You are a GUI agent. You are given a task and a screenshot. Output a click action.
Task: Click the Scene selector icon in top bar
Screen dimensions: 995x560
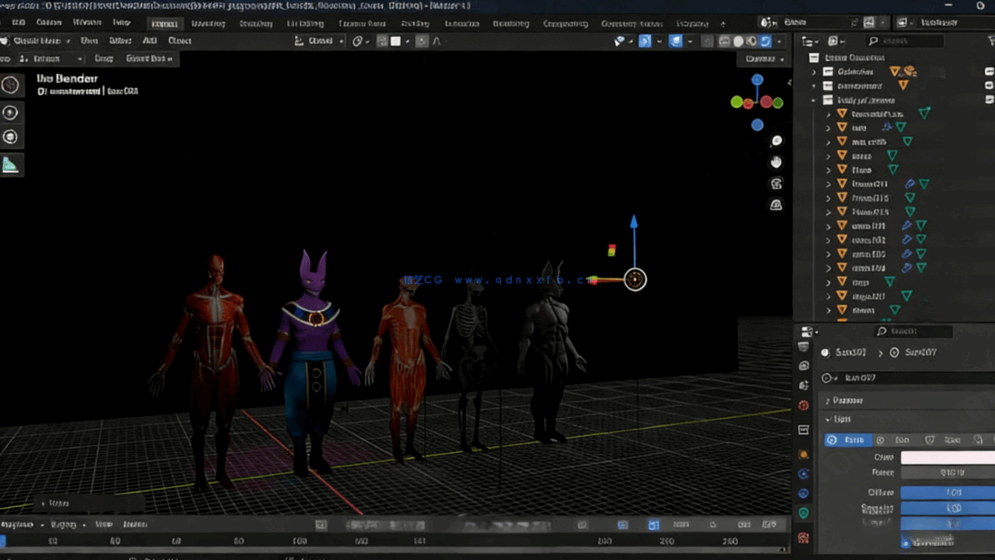click(x=768, y=22)
